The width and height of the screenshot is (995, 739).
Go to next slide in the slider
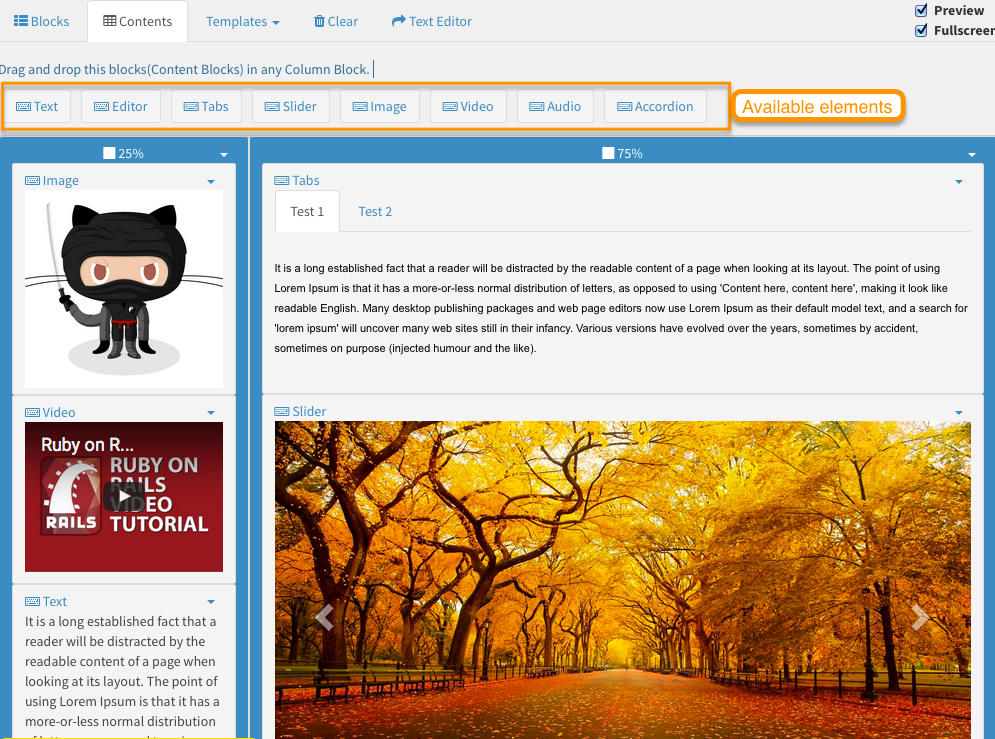(x=919, y=618)
